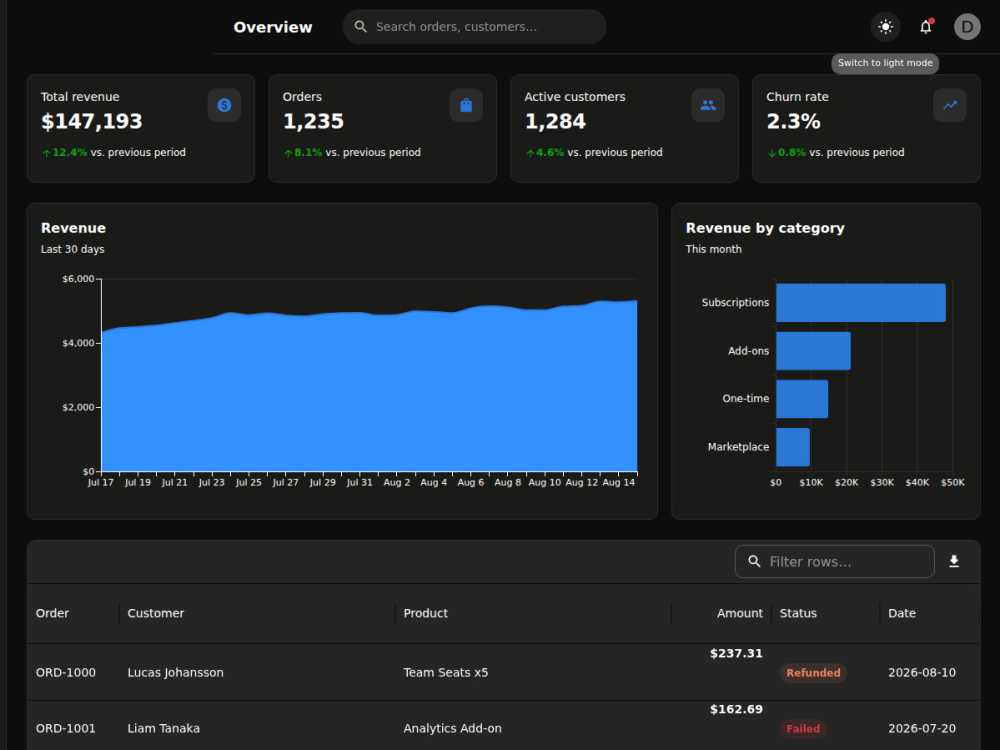Click the search orders, customers field
This screenshot has height=750, width=1000.
tap(474, 27)
